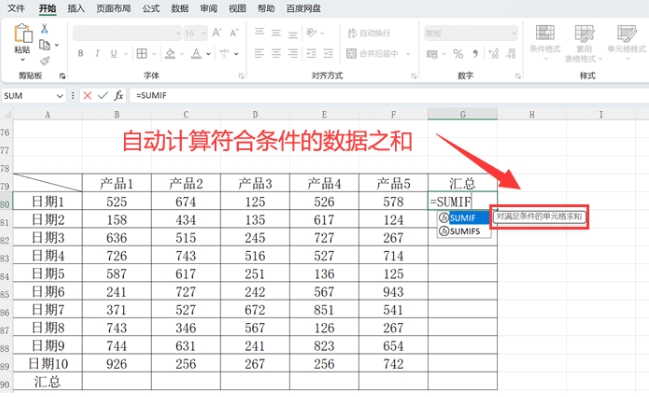This screenshot has height=397, width=649.
Task: Click the percent style icon
Action: point(458,54)
